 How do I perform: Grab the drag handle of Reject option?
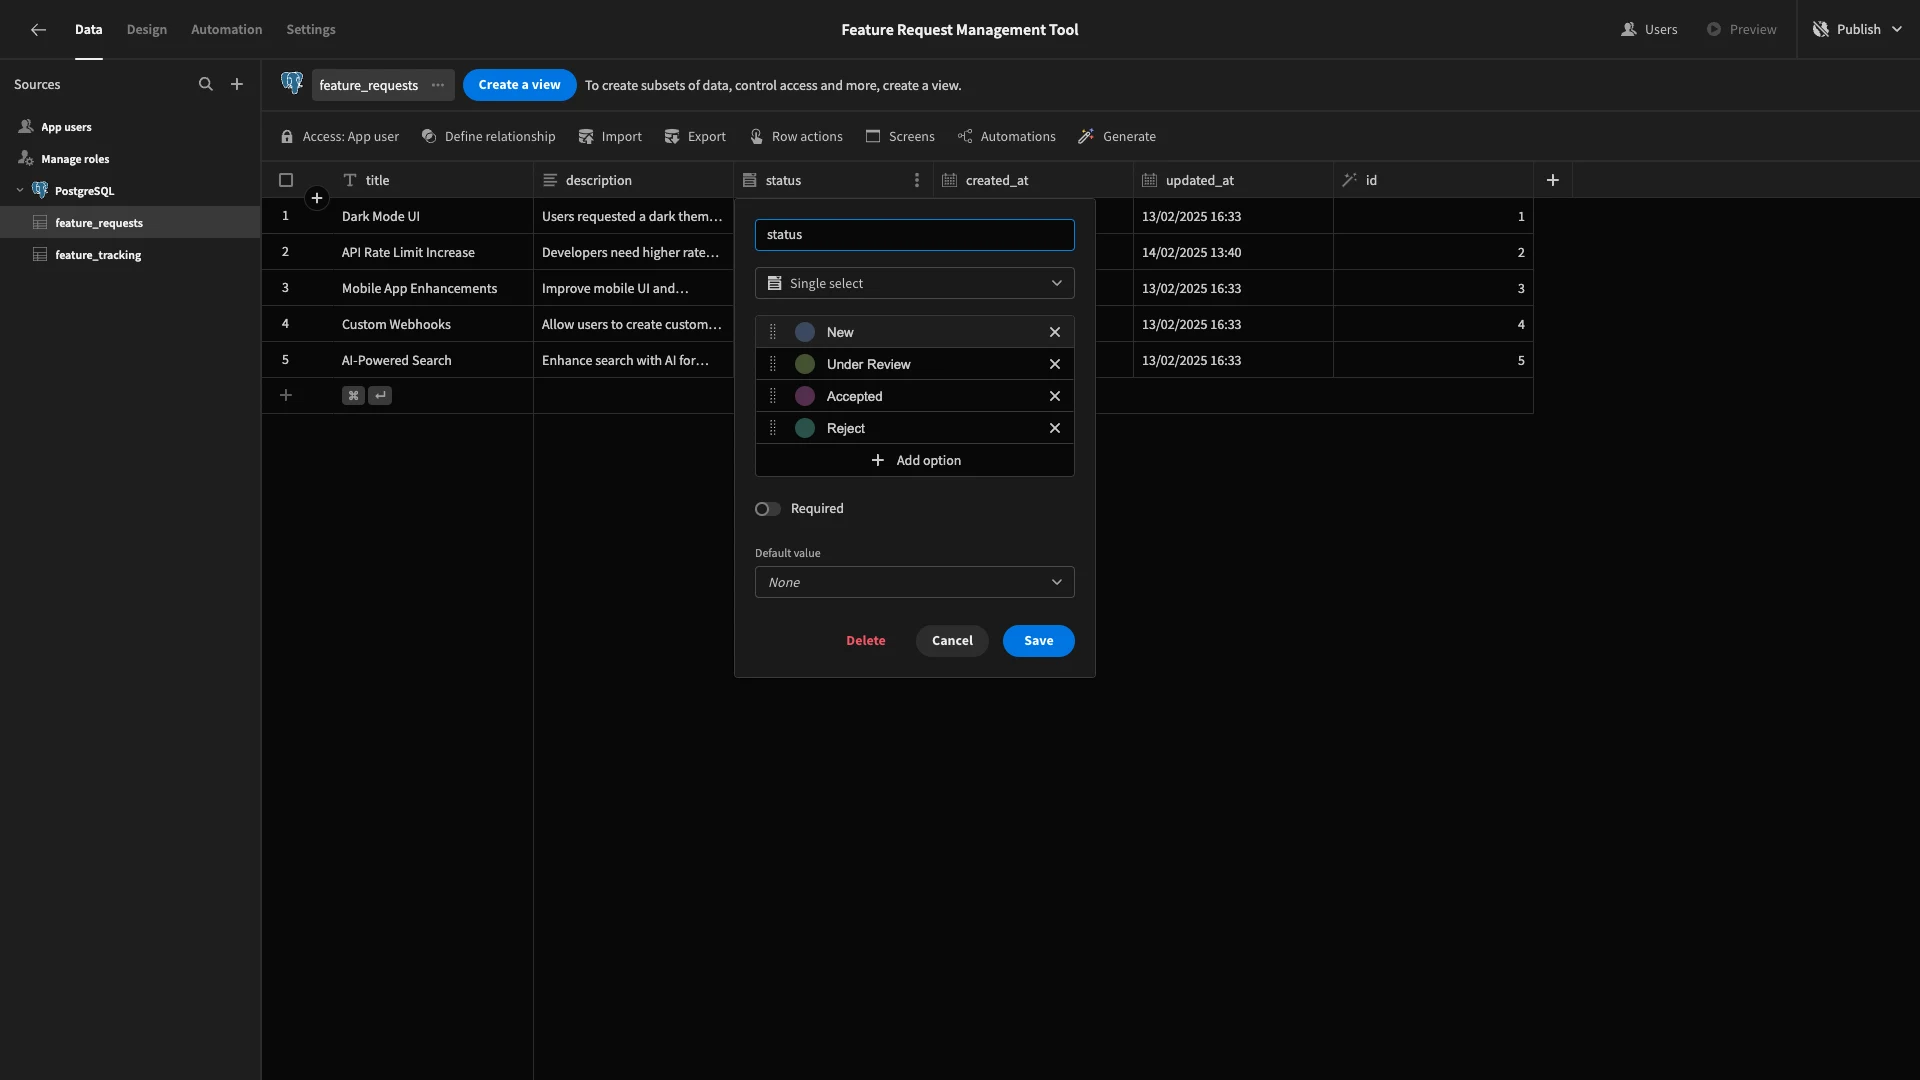pos(772,428)
